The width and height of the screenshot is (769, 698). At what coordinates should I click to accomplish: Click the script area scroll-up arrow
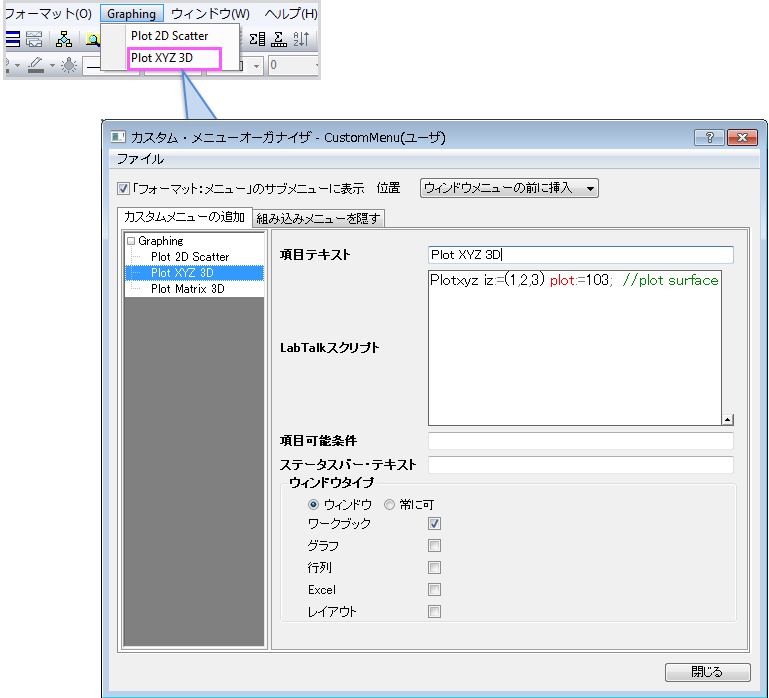click(728, 419)
